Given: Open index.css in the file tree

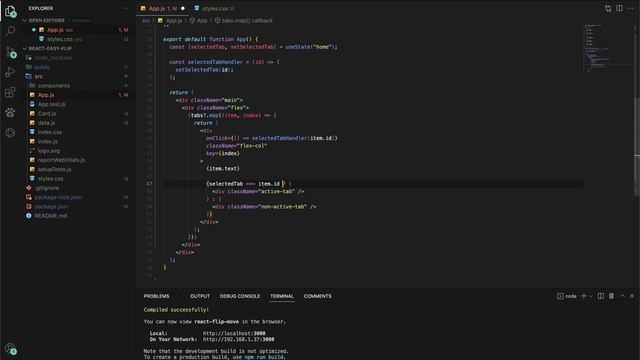Looking at the screenshot, I should pyautogui.click(x=50, y=132).
